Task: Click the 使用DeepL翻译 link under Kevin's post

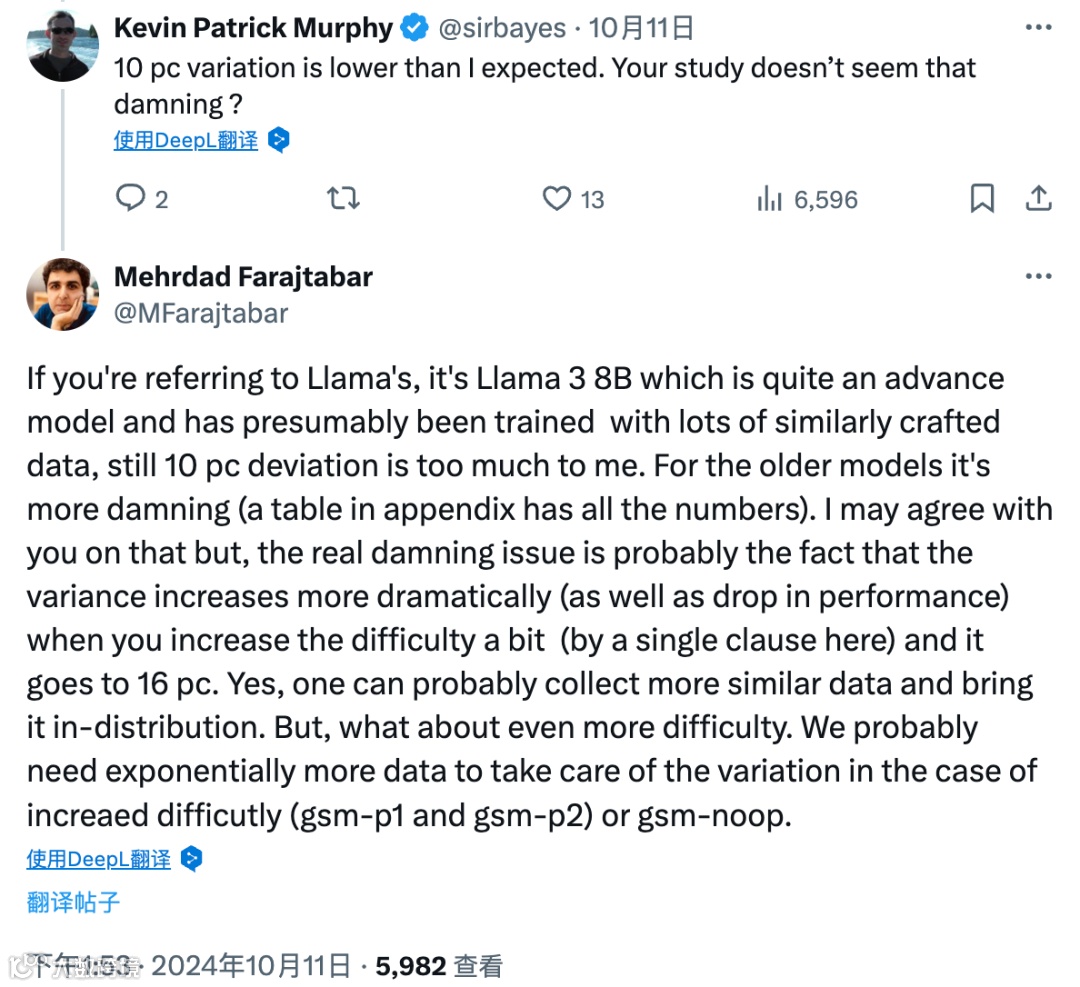Action: click(186, 141)
